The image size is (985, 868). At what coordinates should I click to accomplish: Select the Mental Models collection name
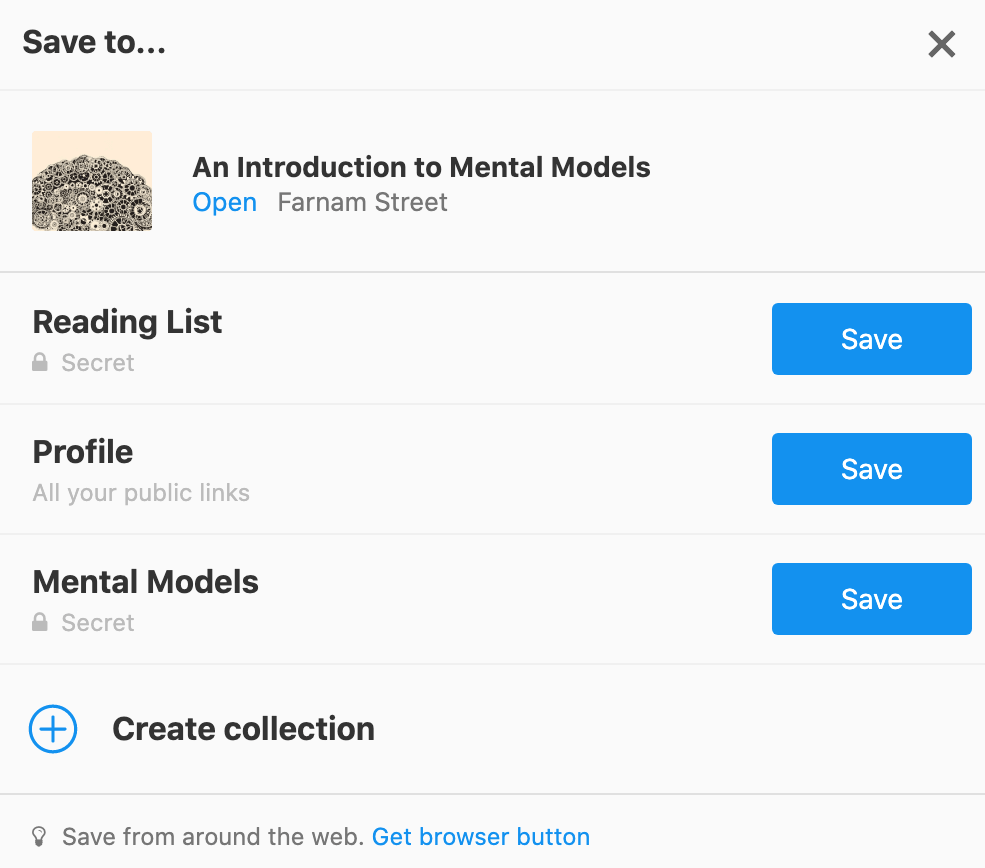[145, 582]
